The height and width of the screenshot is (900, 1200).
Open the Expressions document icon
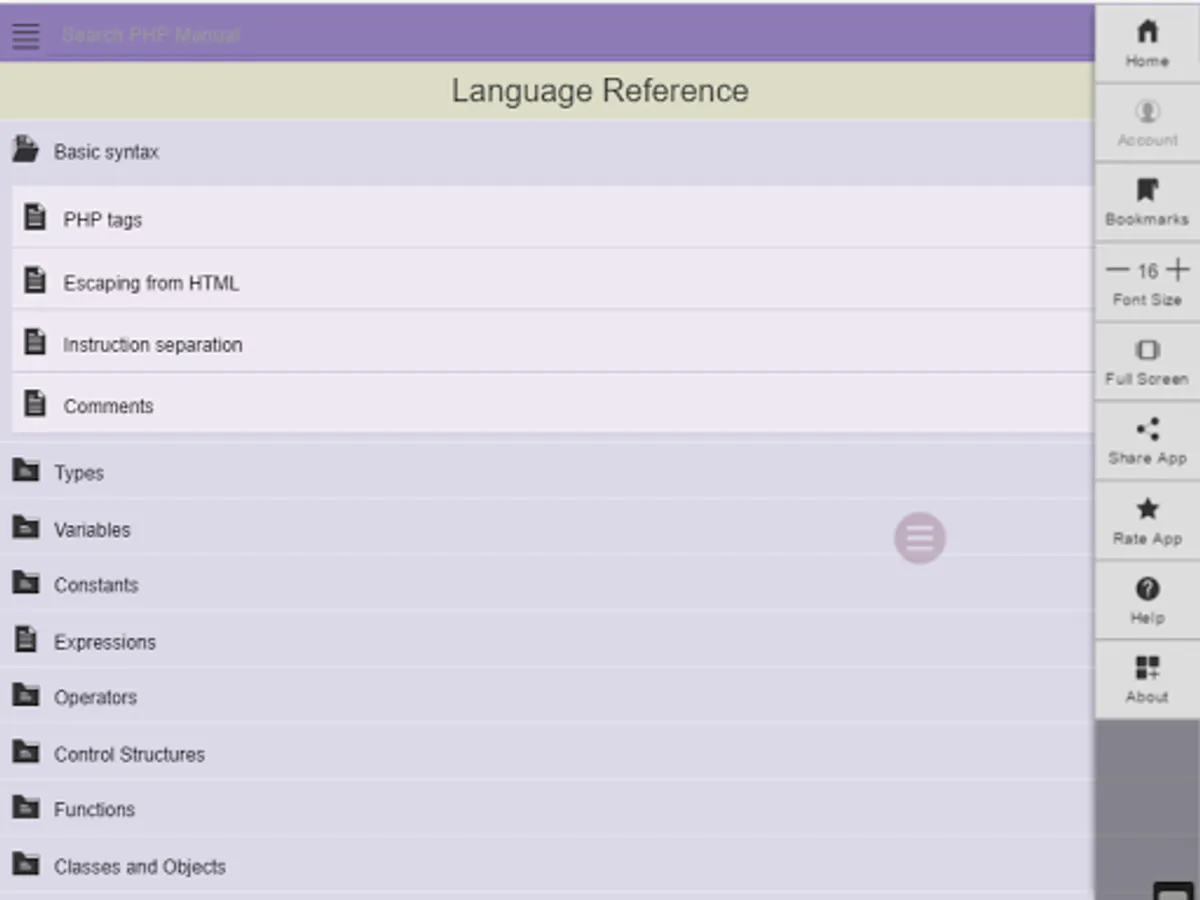(x=26, y=640)
